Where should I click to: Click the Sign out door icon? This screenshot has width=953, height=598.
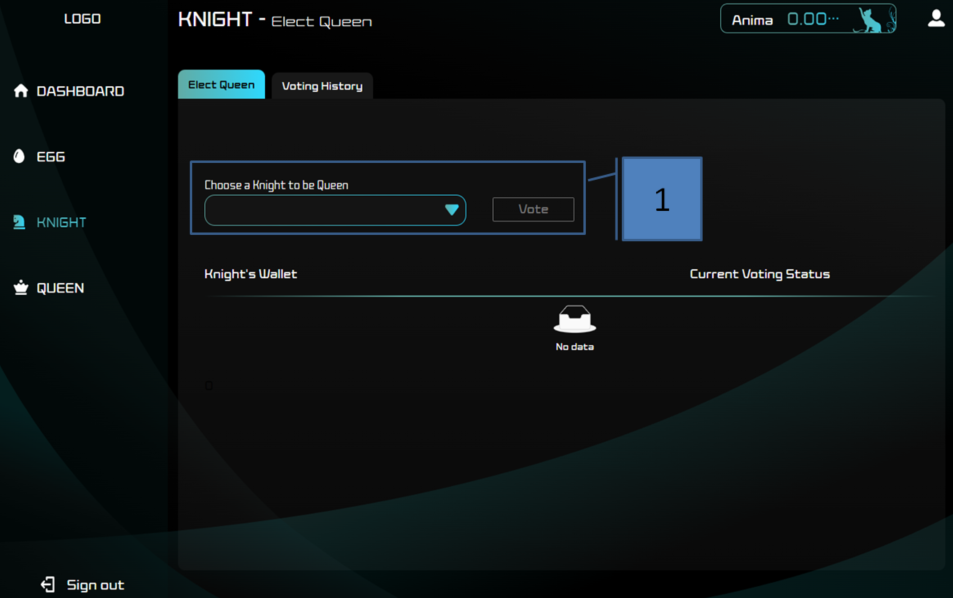point(47,585)
